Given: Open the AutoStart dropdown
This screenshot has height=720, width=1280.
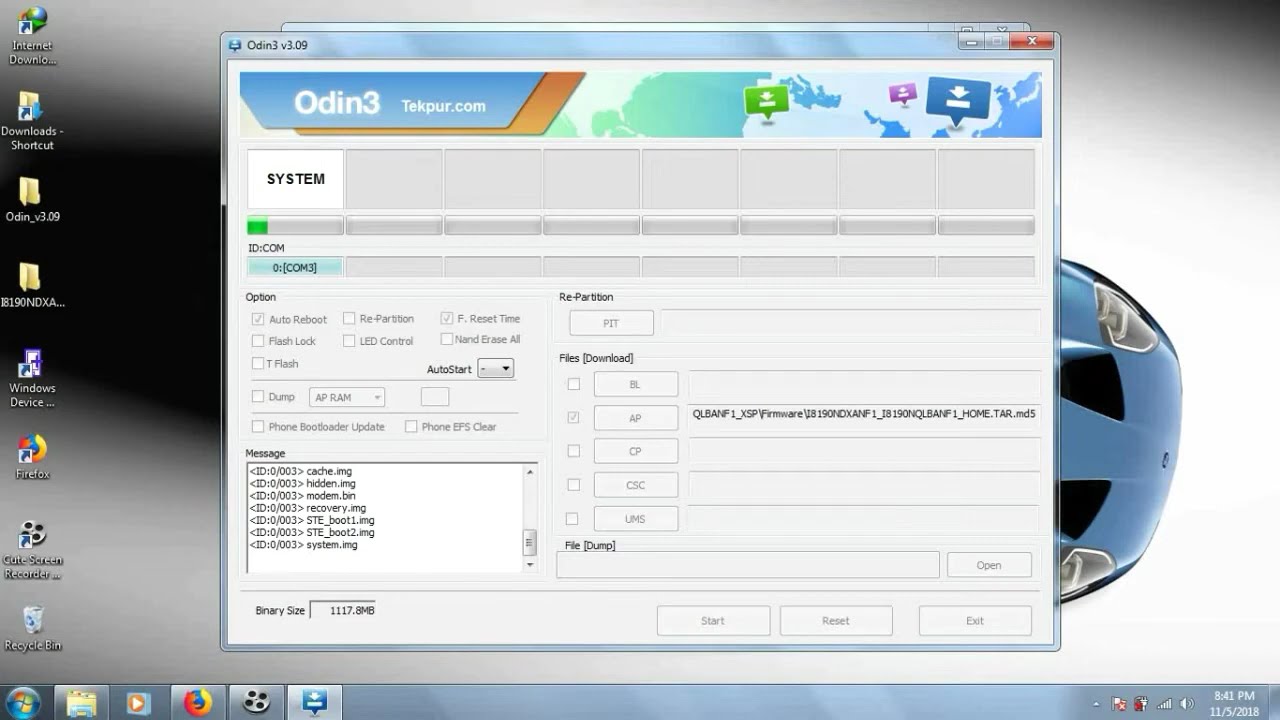Looking at the screenshot, I should [x=495, y=369].
